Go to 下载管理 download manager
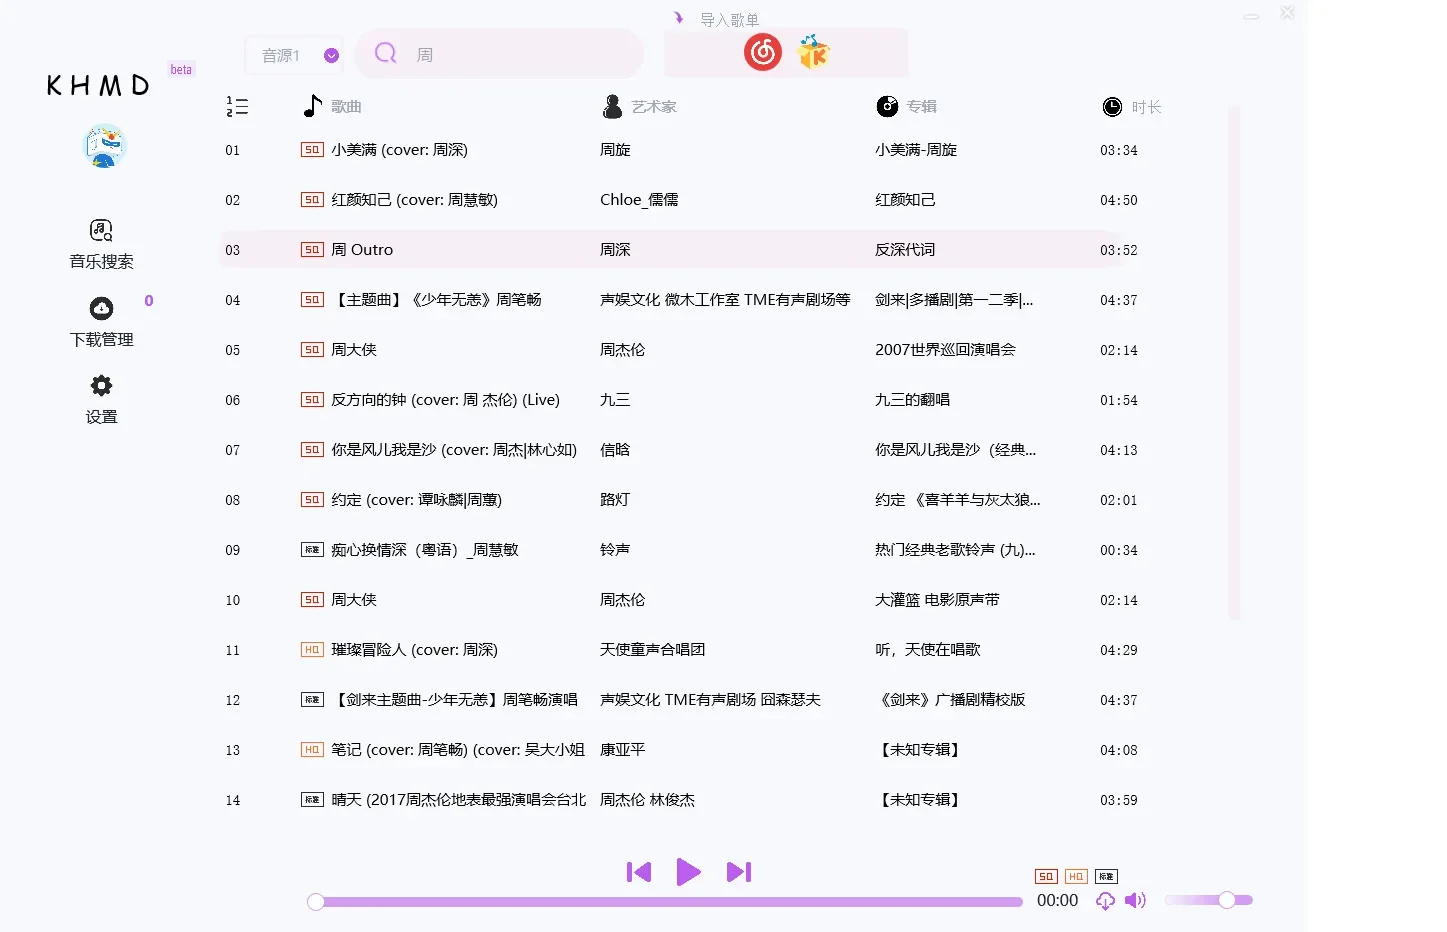 tap(100, 320)
